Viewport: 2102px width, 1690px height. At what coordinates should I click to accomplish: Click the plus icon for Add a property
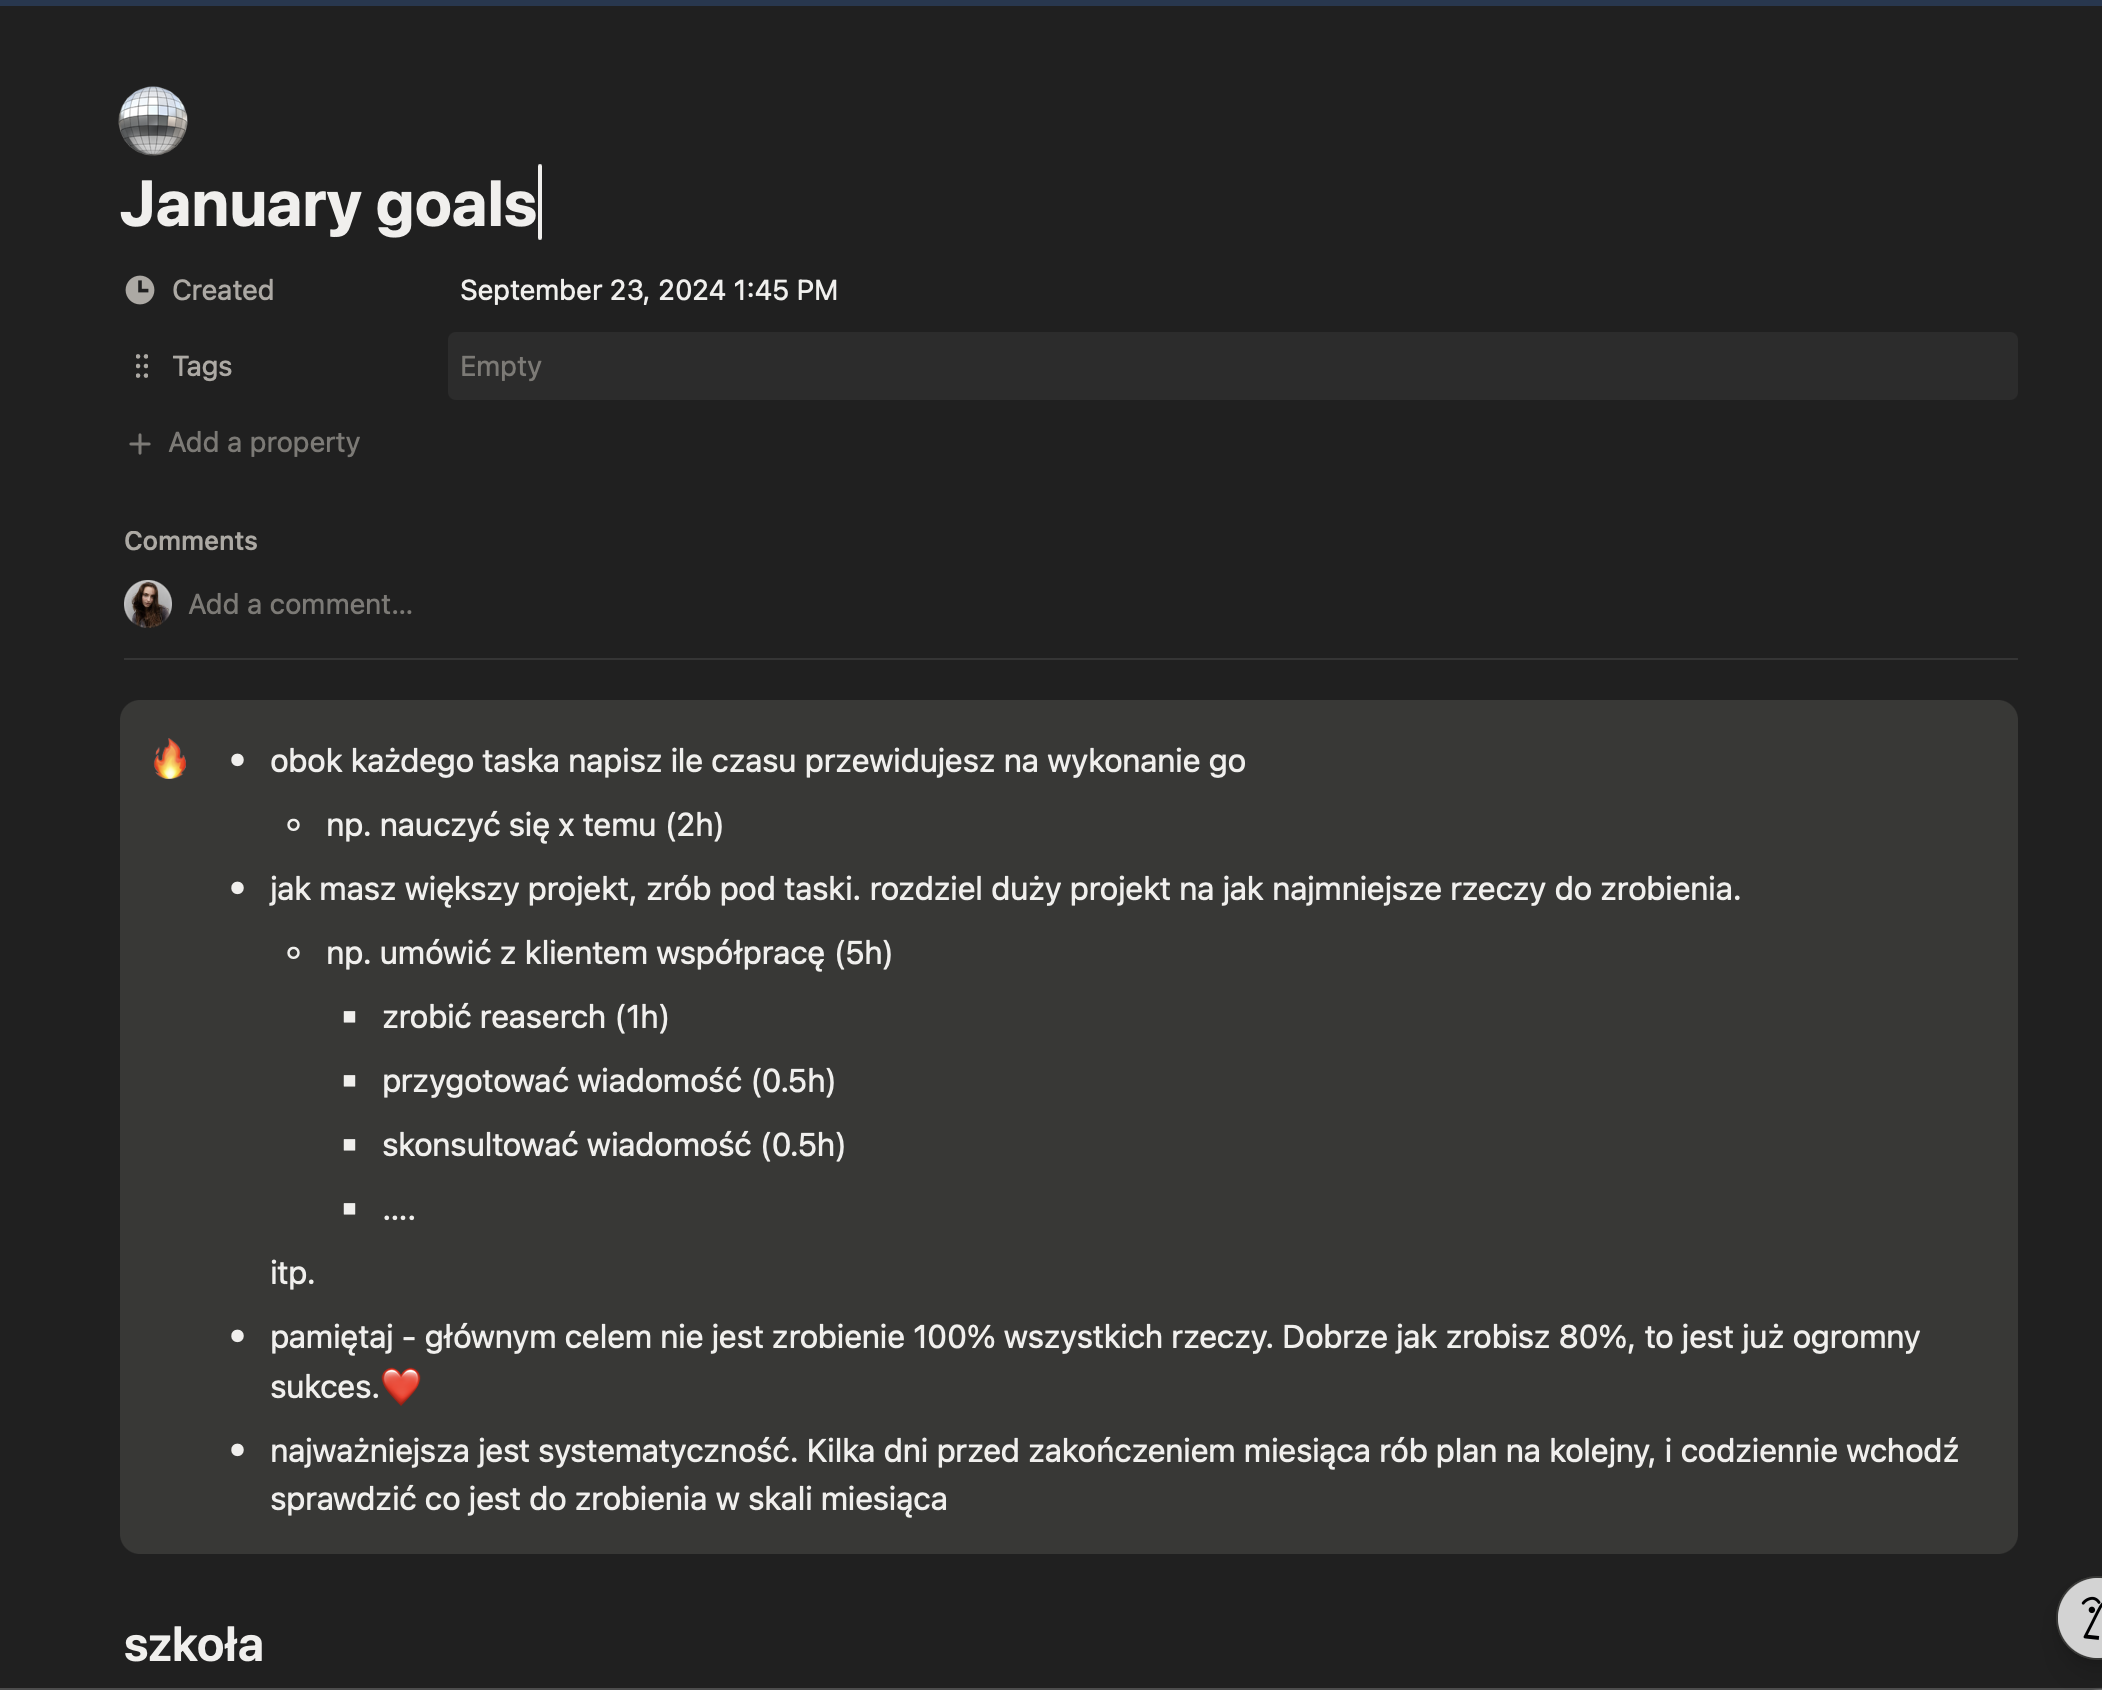pos(140,443)
